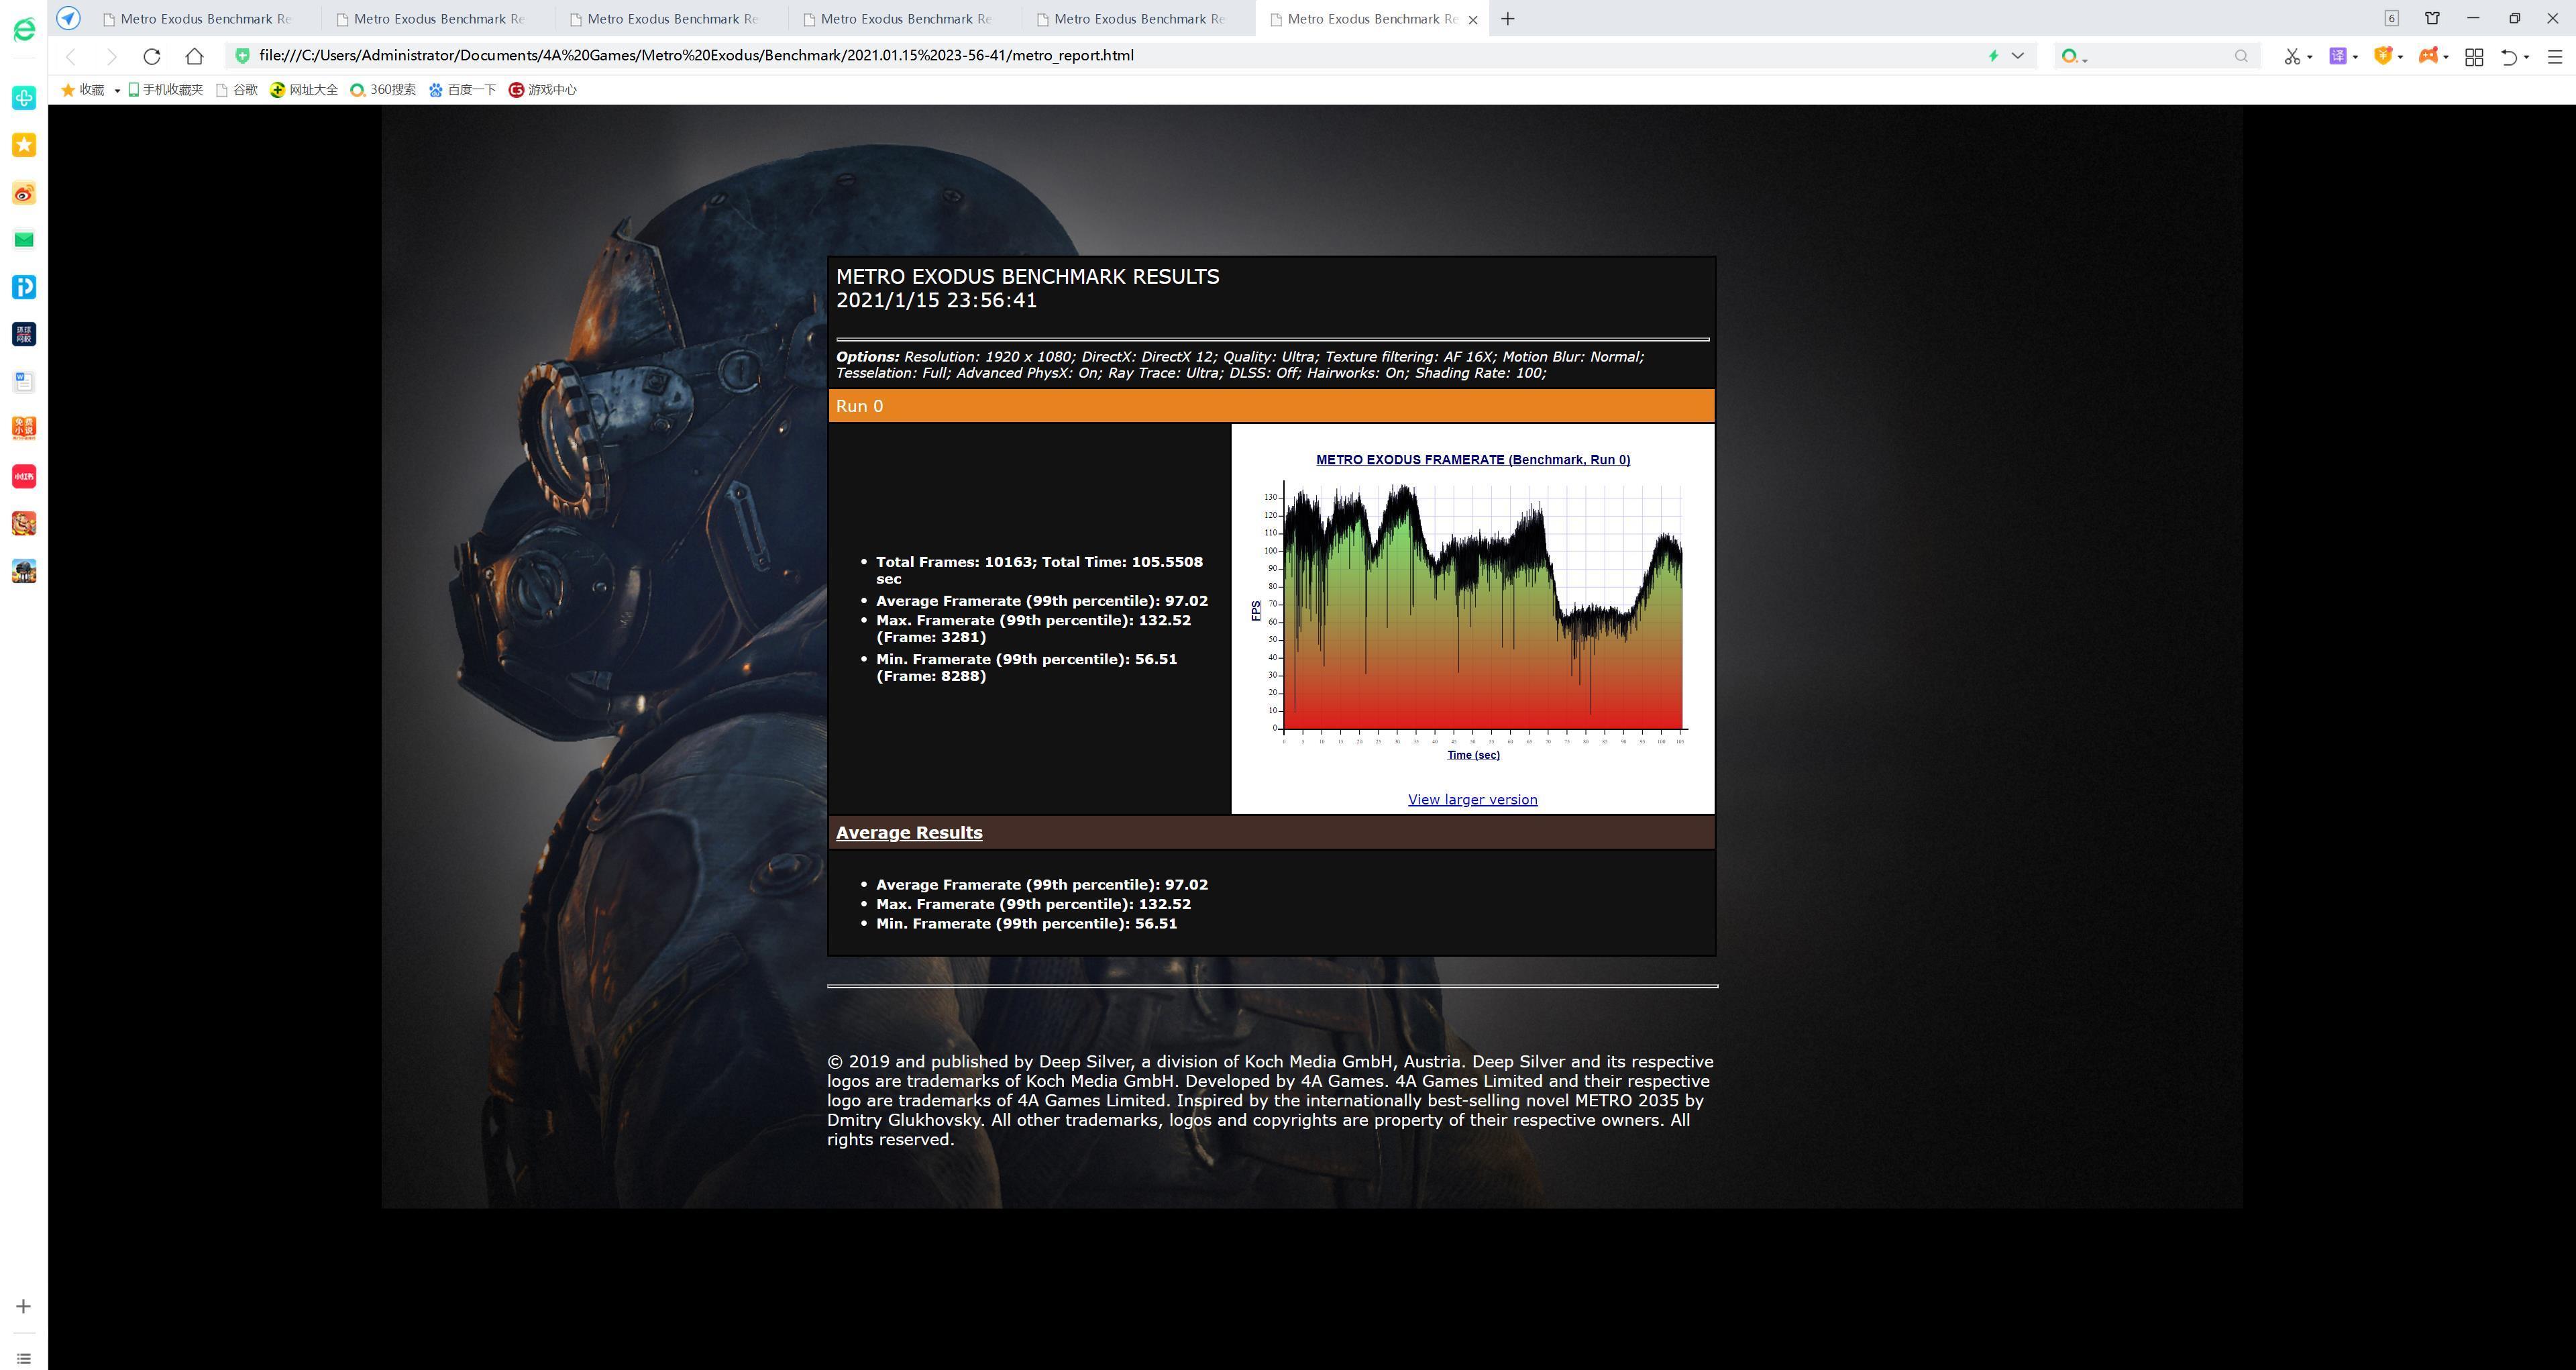Expand the address bar dropdown chevron
Image resolution: width=2576 pixels, height=1370 pixels.
click(x=2018, y=56)
